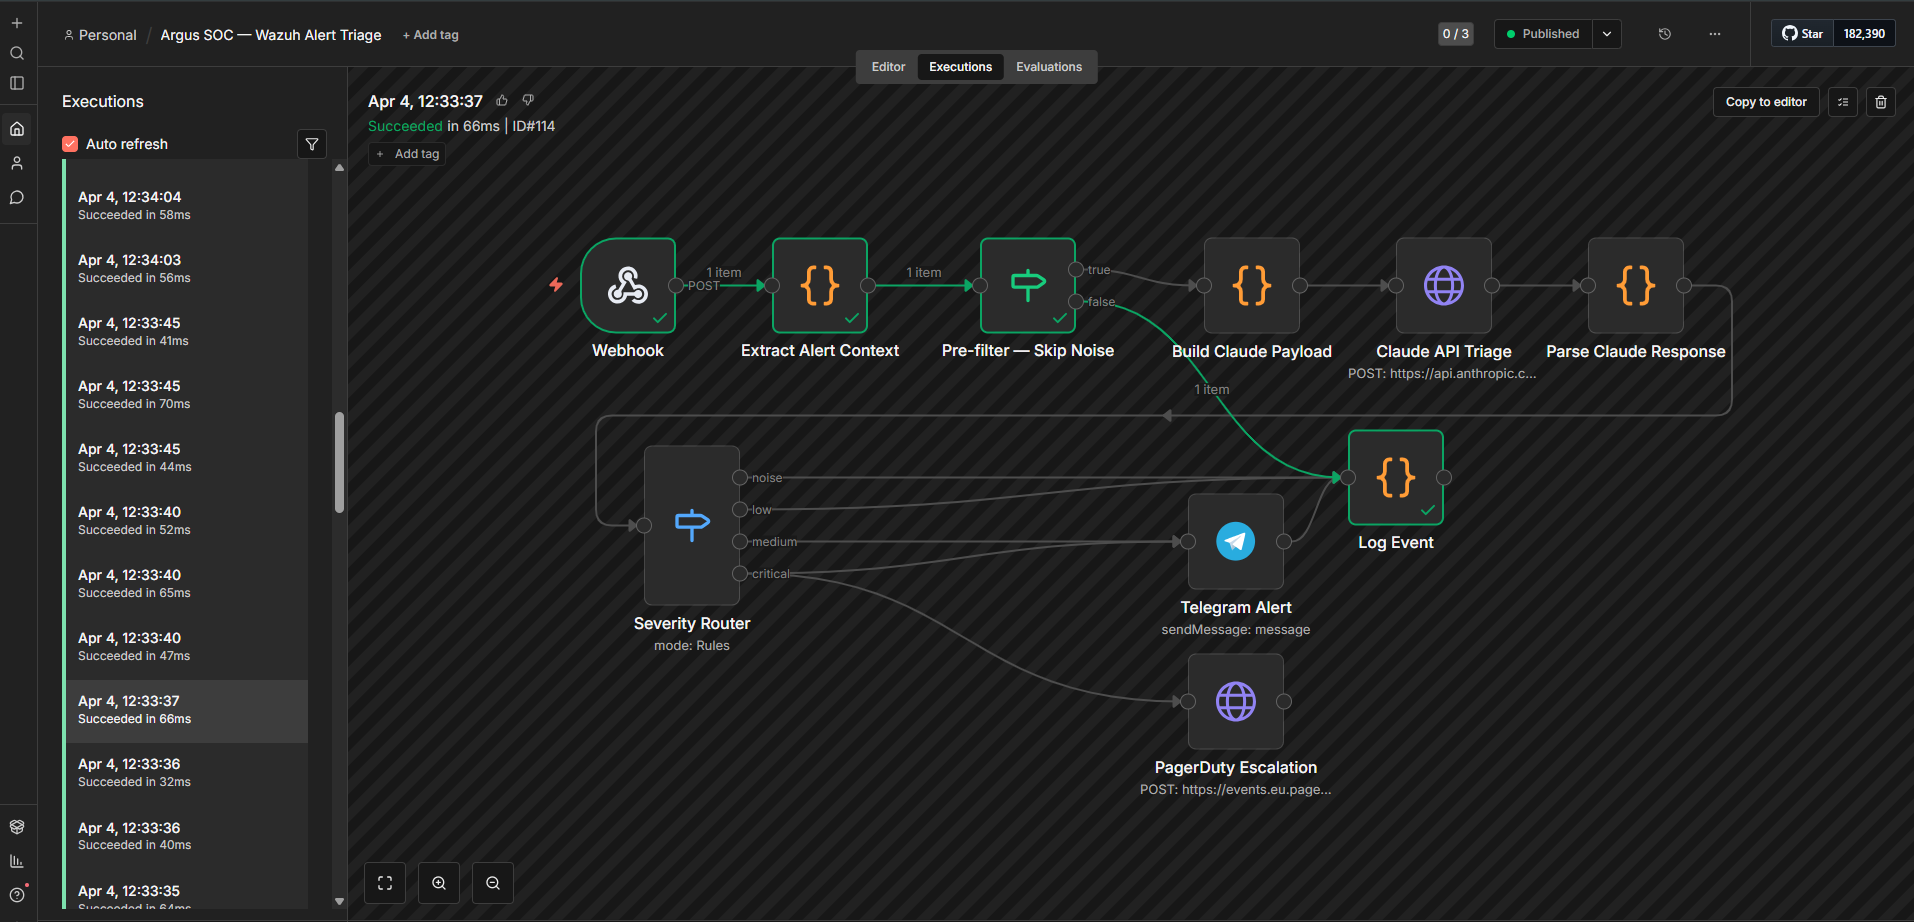Select the Apr 4, 12:33:37 execution row
1914x922 pixels.
point(187,711)
